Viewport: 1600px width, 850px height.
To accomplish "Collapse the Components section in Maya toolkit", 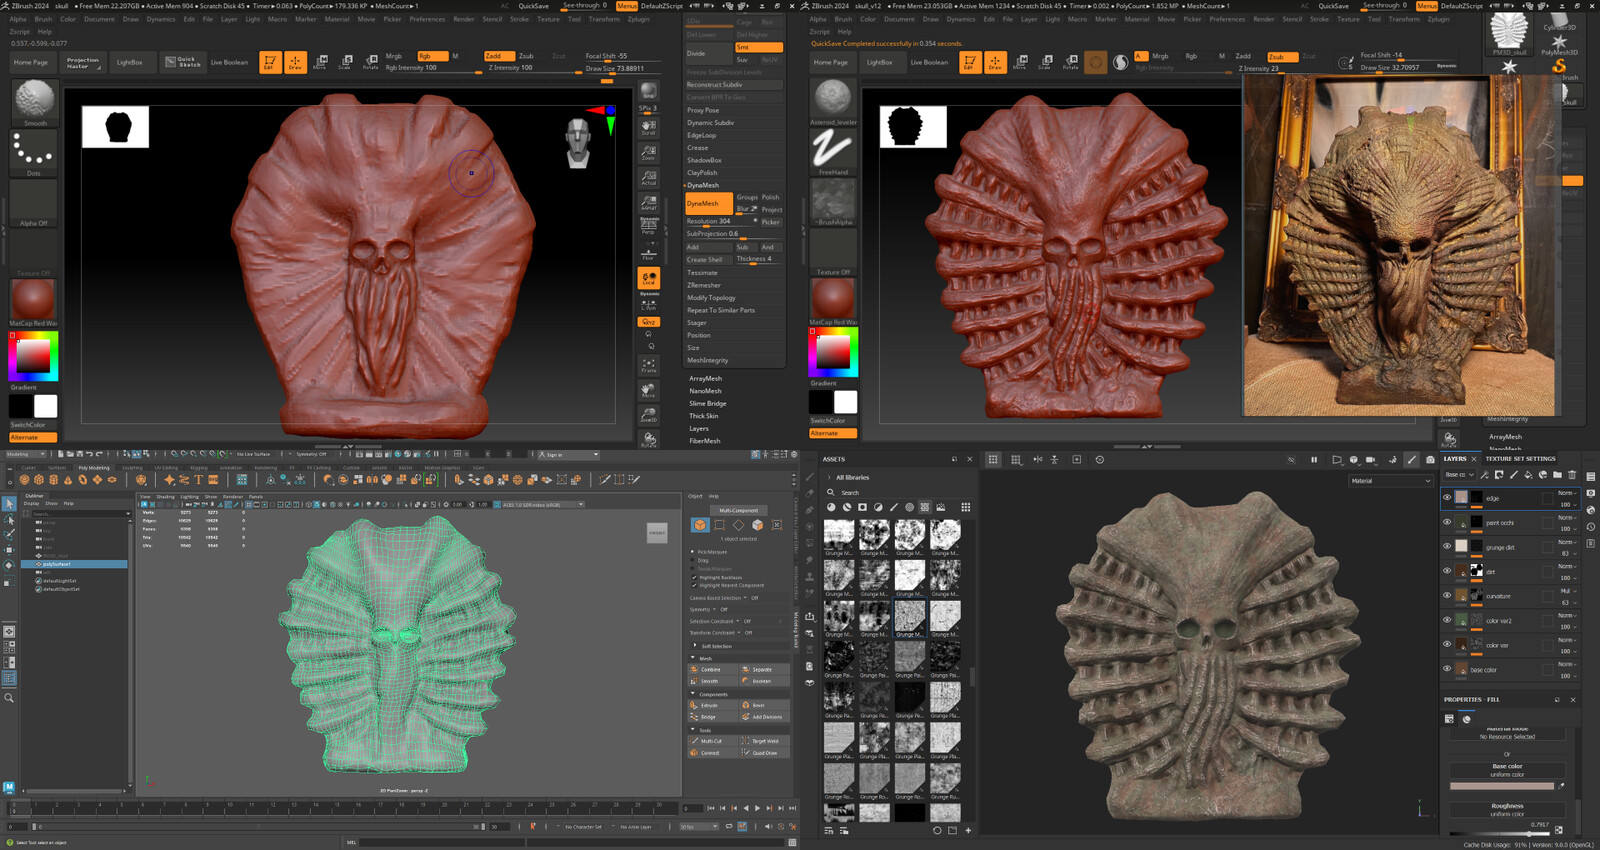I will pyautogui.click(x=692, y=694).
